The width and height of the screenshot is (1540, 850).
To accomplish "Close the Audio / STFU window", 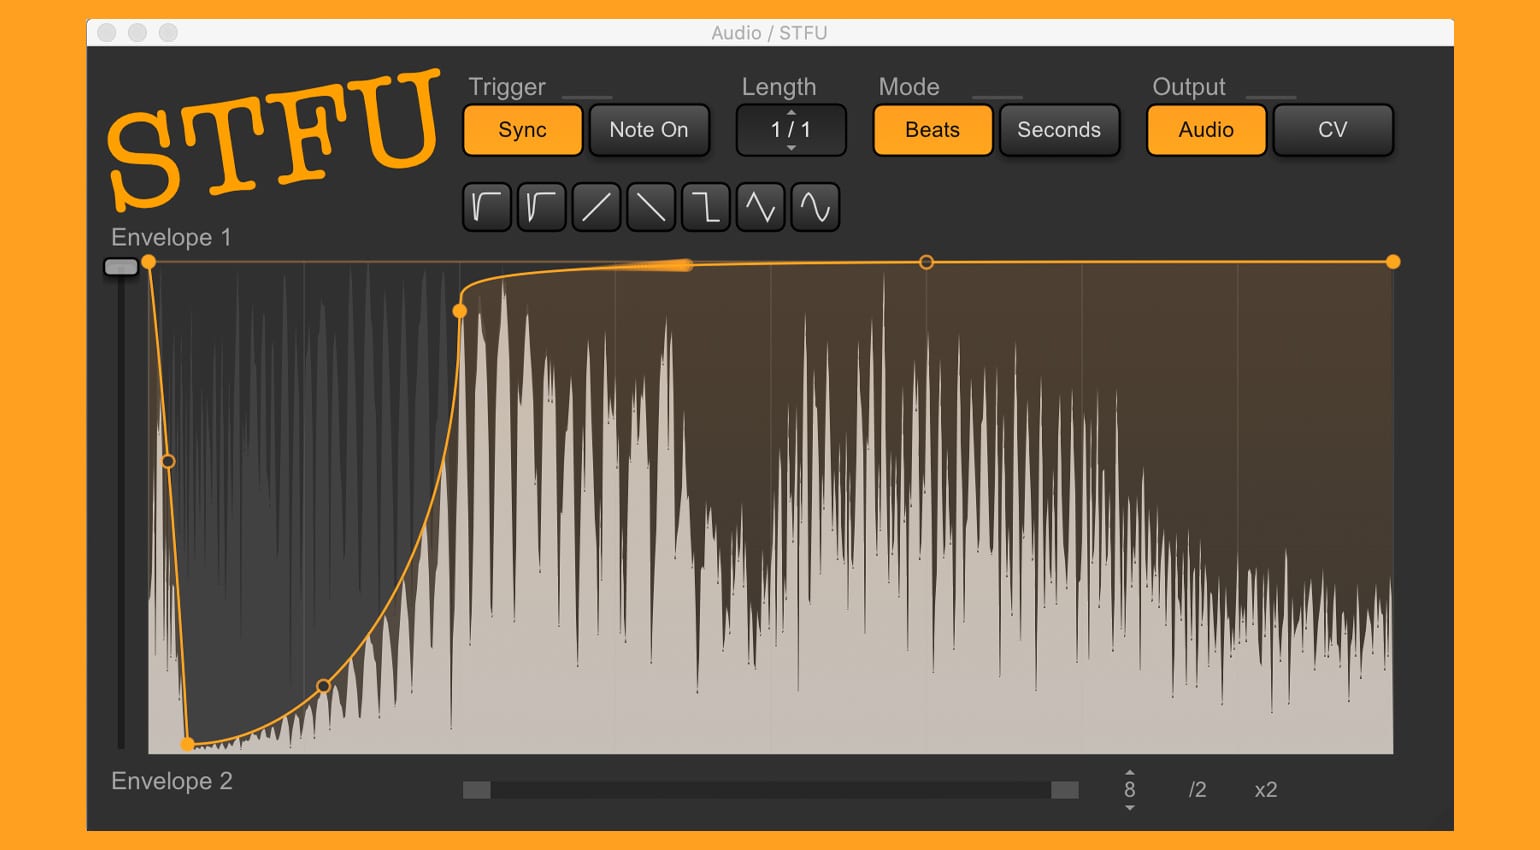I will [107, 33].
